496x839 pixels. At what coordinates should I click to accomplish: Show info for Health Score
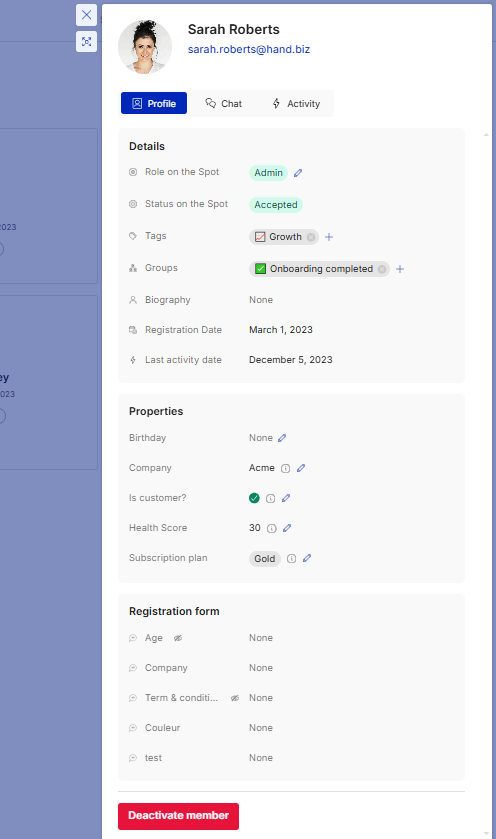(272, 529)
